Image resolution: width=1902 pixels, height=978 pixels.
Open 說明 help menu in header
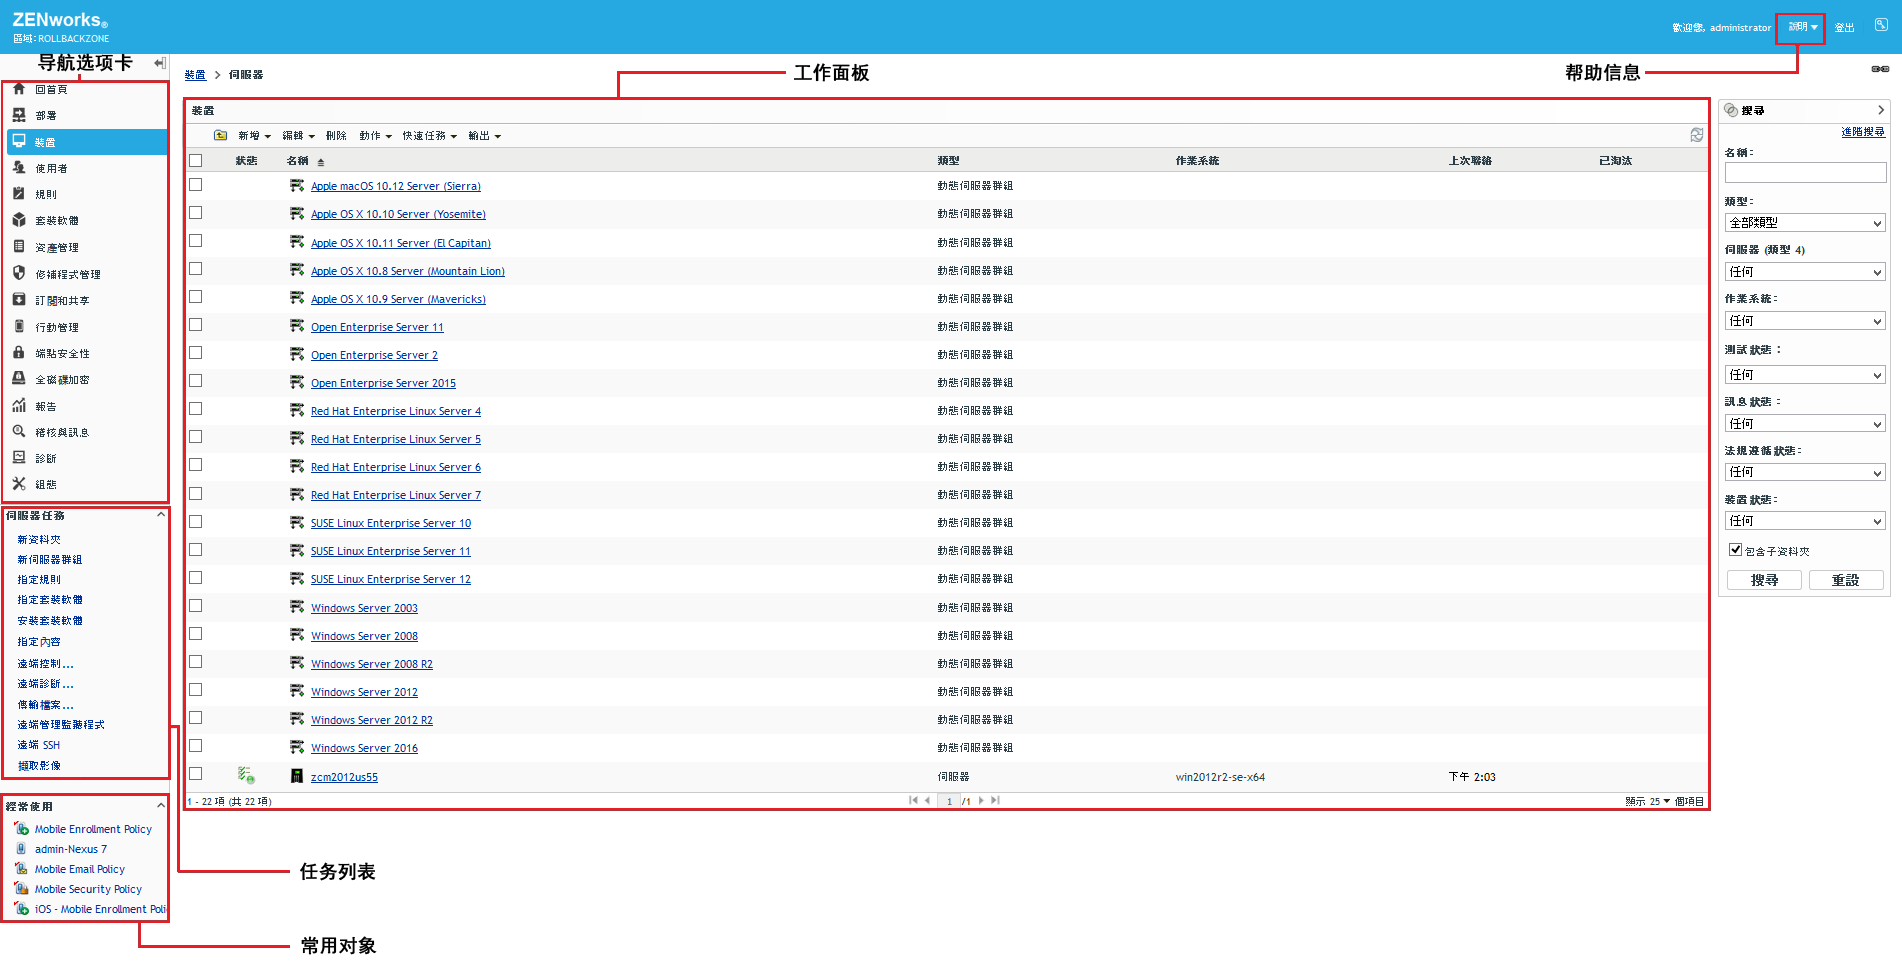[x=1802, y=27]
